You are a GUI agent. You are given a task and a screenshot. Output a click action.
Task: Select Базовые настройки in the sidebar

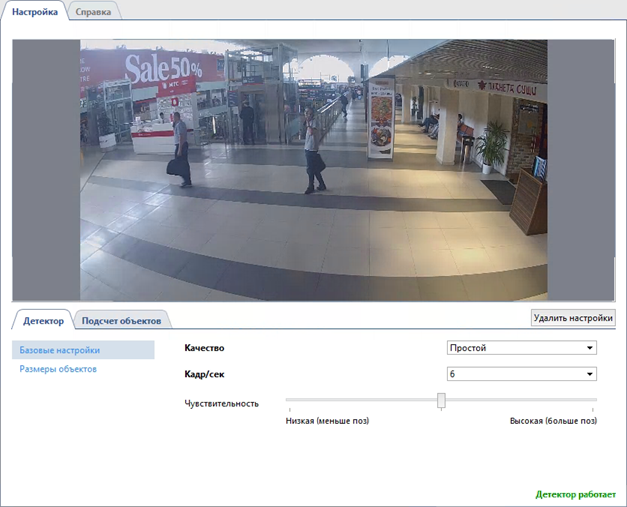coord(60,351)
